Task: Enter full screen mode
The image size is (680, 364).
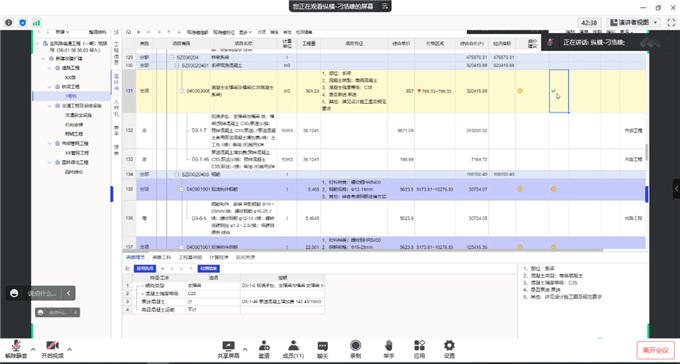Action: 671,22
